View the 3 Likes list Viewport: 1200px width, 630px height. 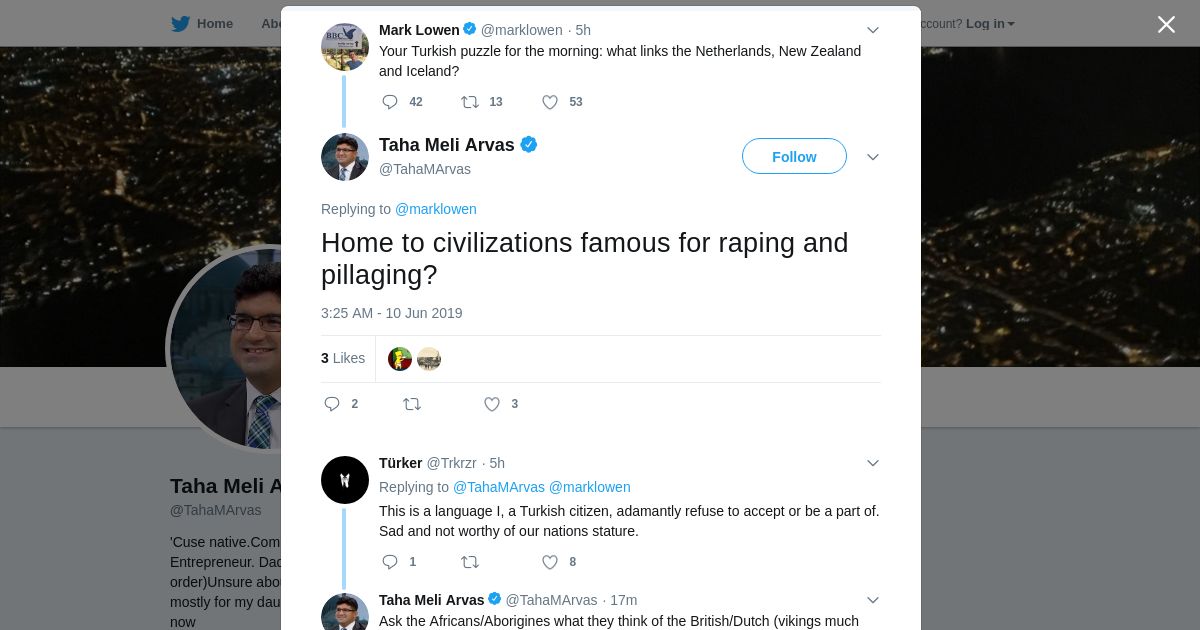click(343, 358)
